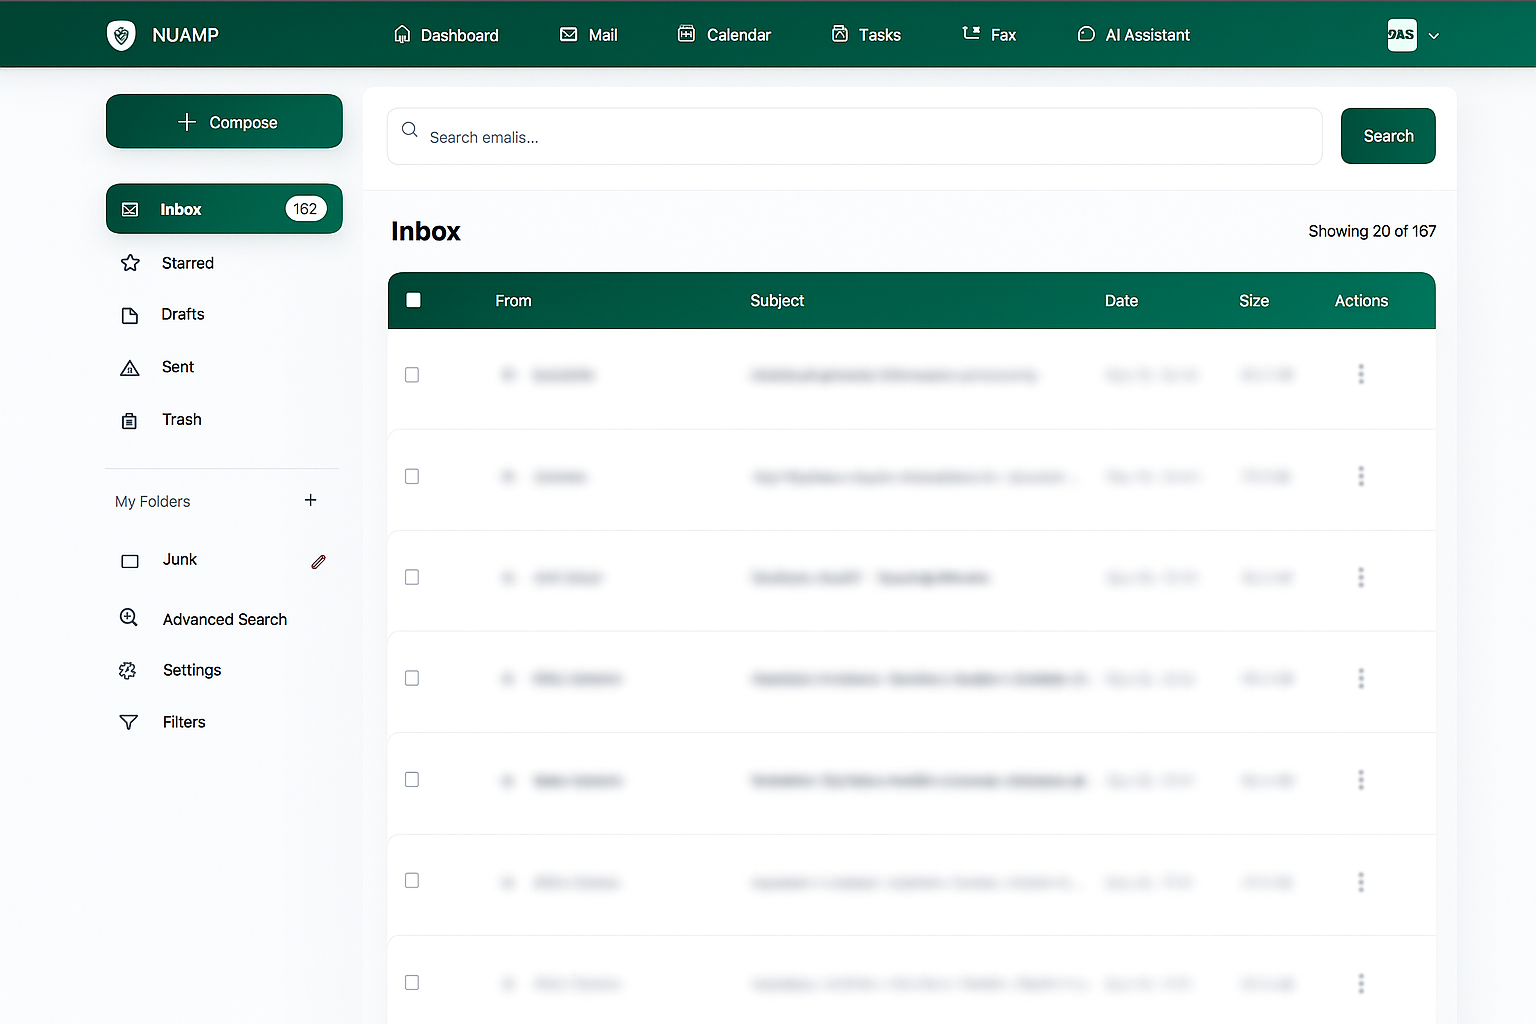Open the actions menu for the last visible email
Screen dimensions: 1536x1024
[1361, 983]
